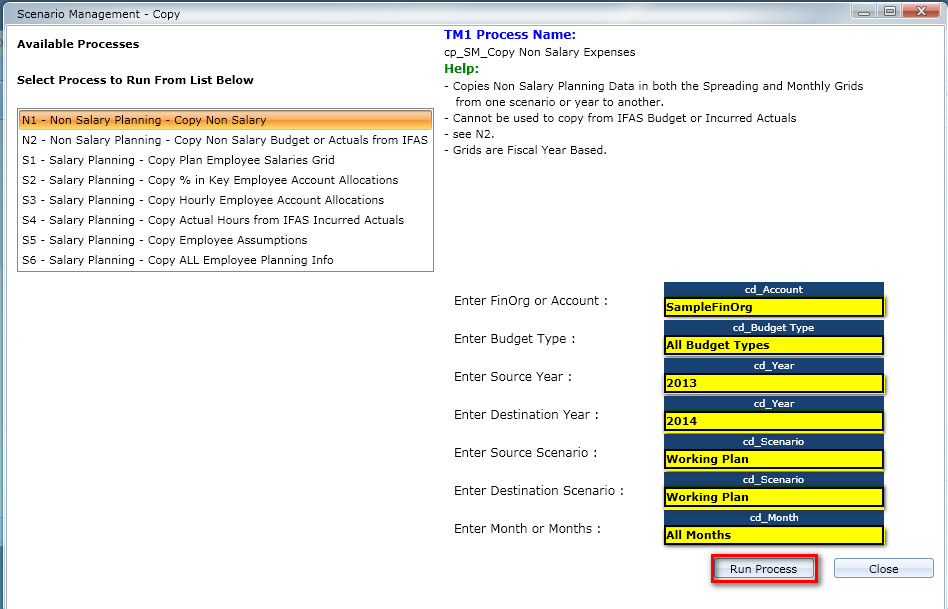This screenshot has height=609, width=948.
Task: Select S4 Copy Actual Hours from IFAS
Action: click(225, 220)
